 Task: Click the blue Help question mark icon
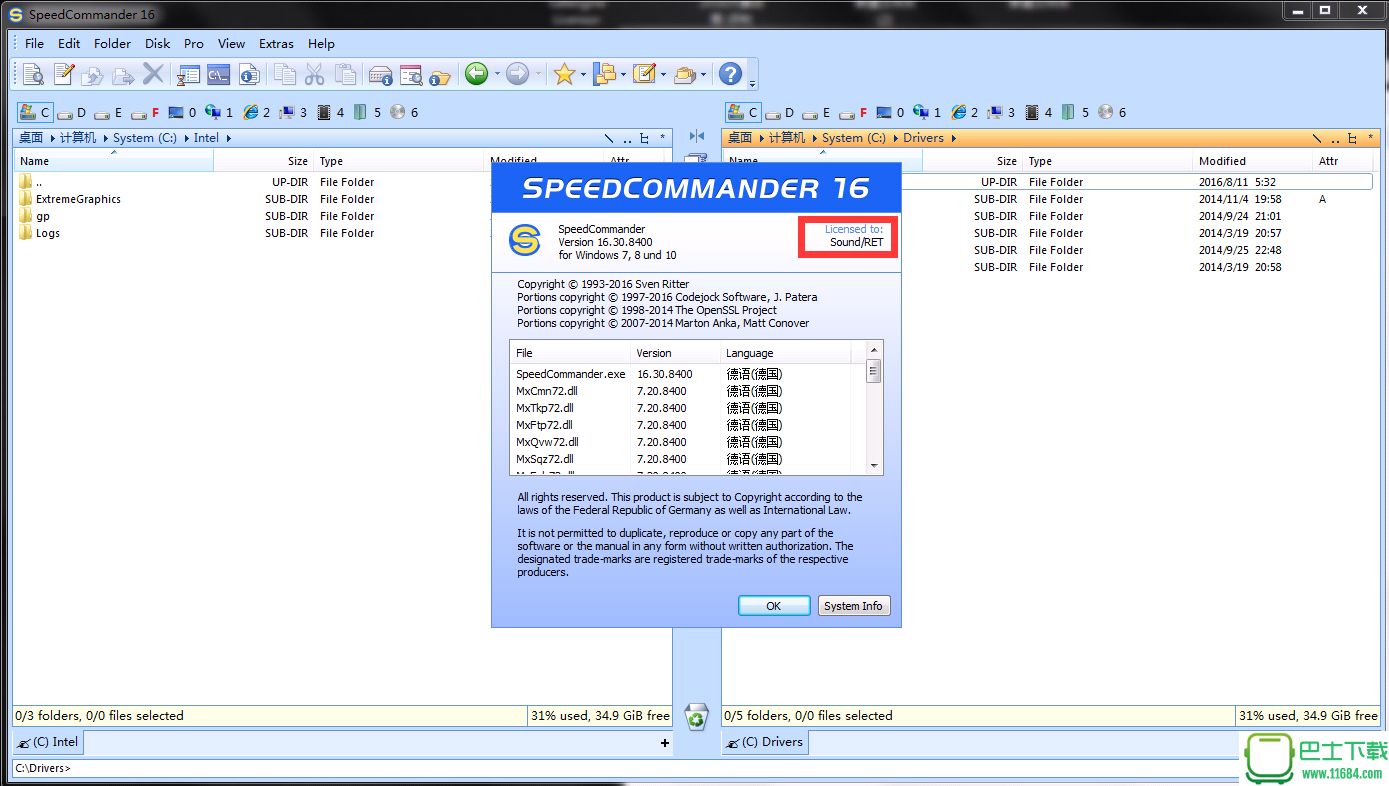coord(731,73)
